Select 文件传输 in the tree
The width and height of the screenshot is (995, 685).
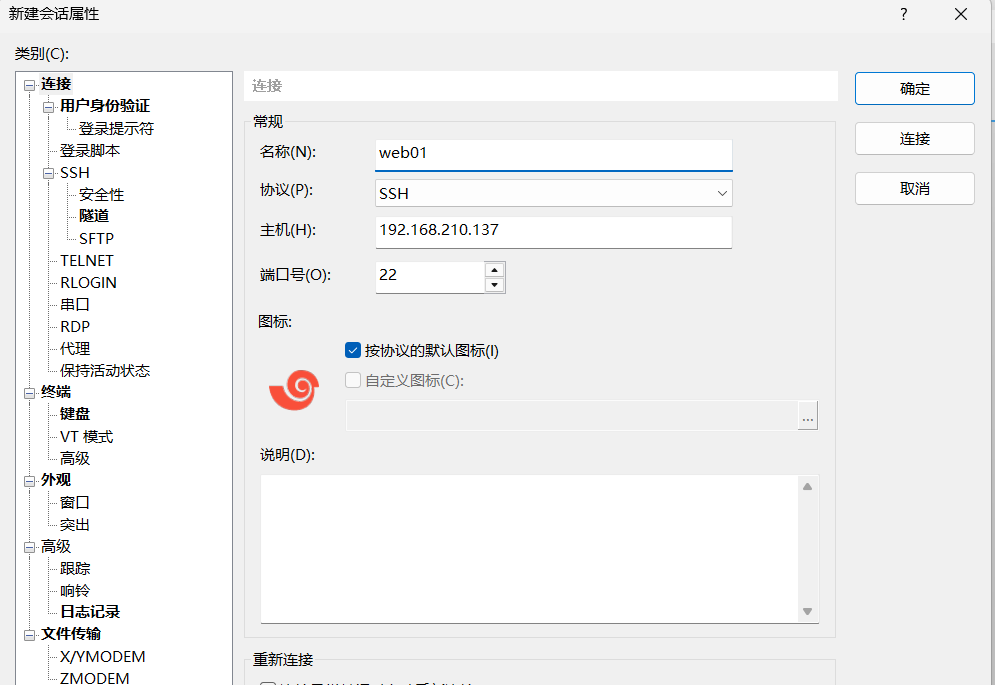pos(70,634)
